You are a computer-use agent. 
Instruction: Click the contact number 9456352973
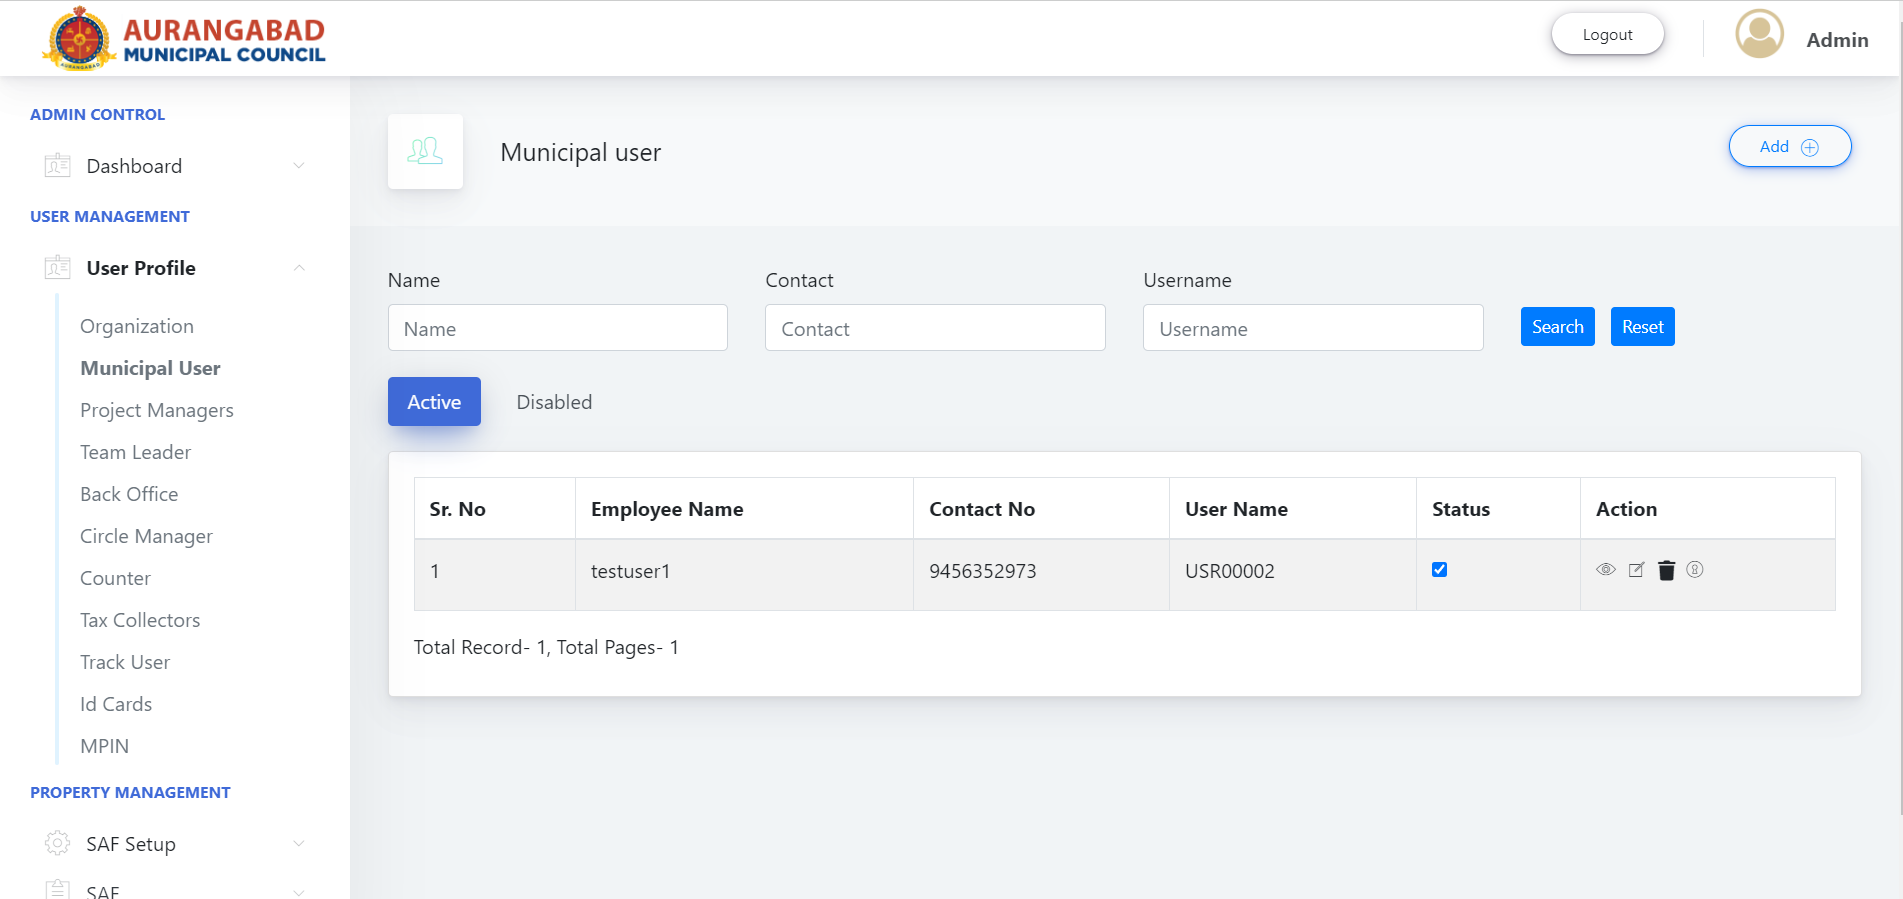click(x=982, y=571)
